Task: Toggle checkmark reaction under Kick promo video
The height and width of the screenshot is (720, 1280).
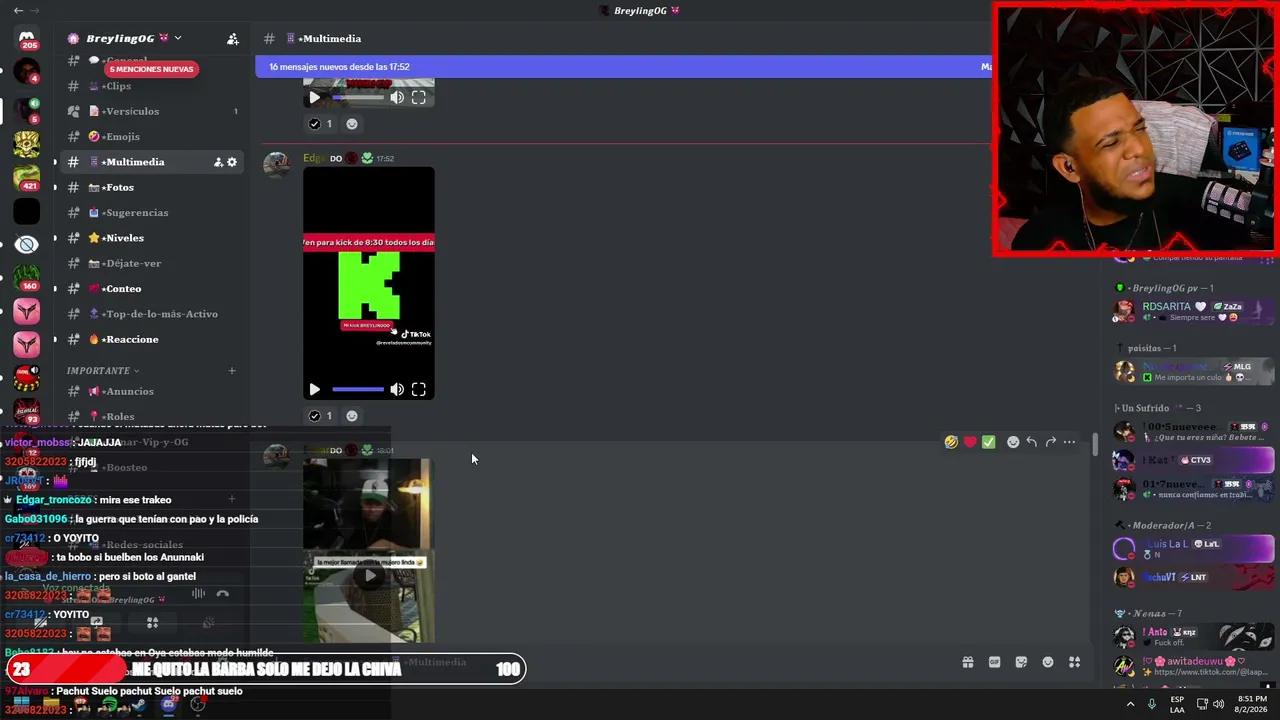Action: pos(321,416)
